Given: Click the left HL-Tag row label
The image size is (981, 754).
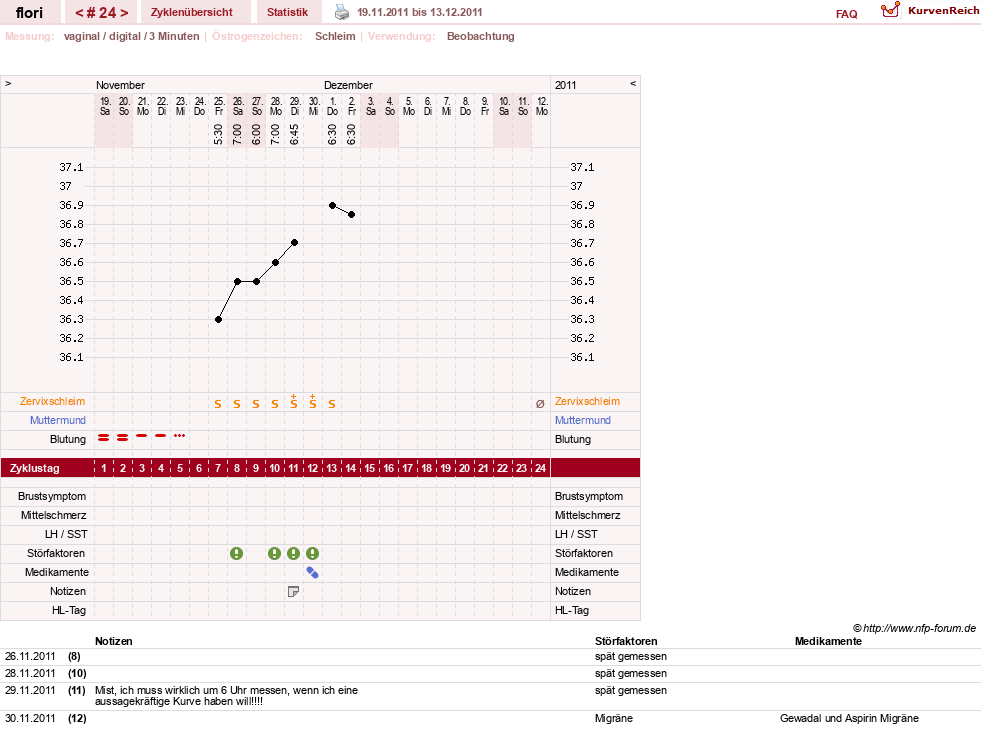Looking at the screenshot, I should click(x=69, y=610).
